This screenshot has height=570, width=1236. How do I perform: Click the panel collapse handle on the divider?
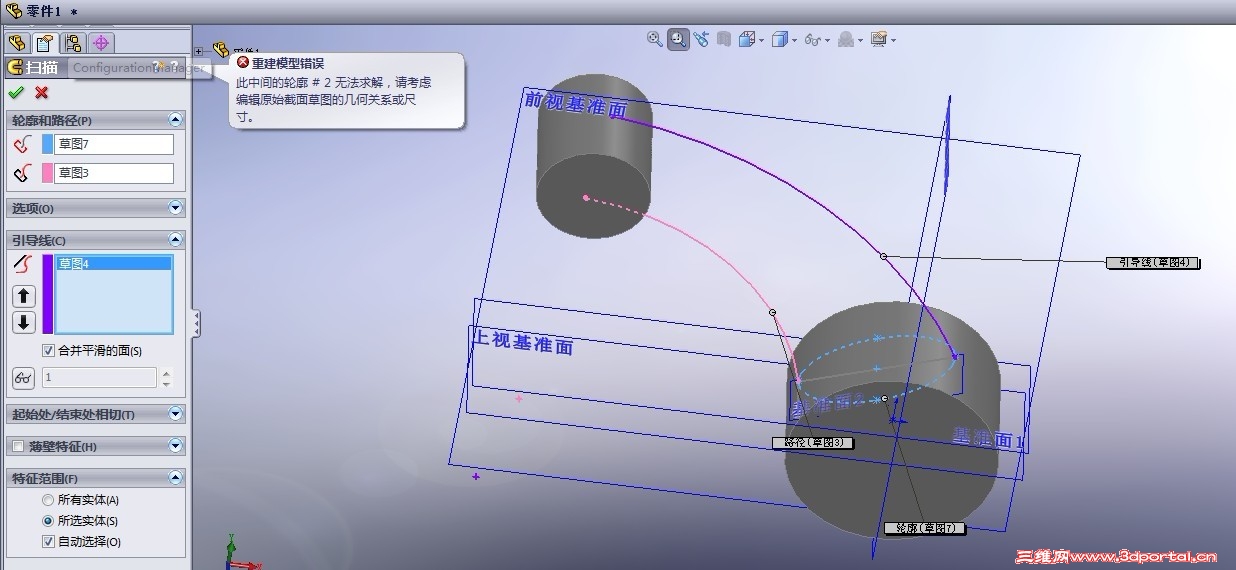(x=196, y=323)
